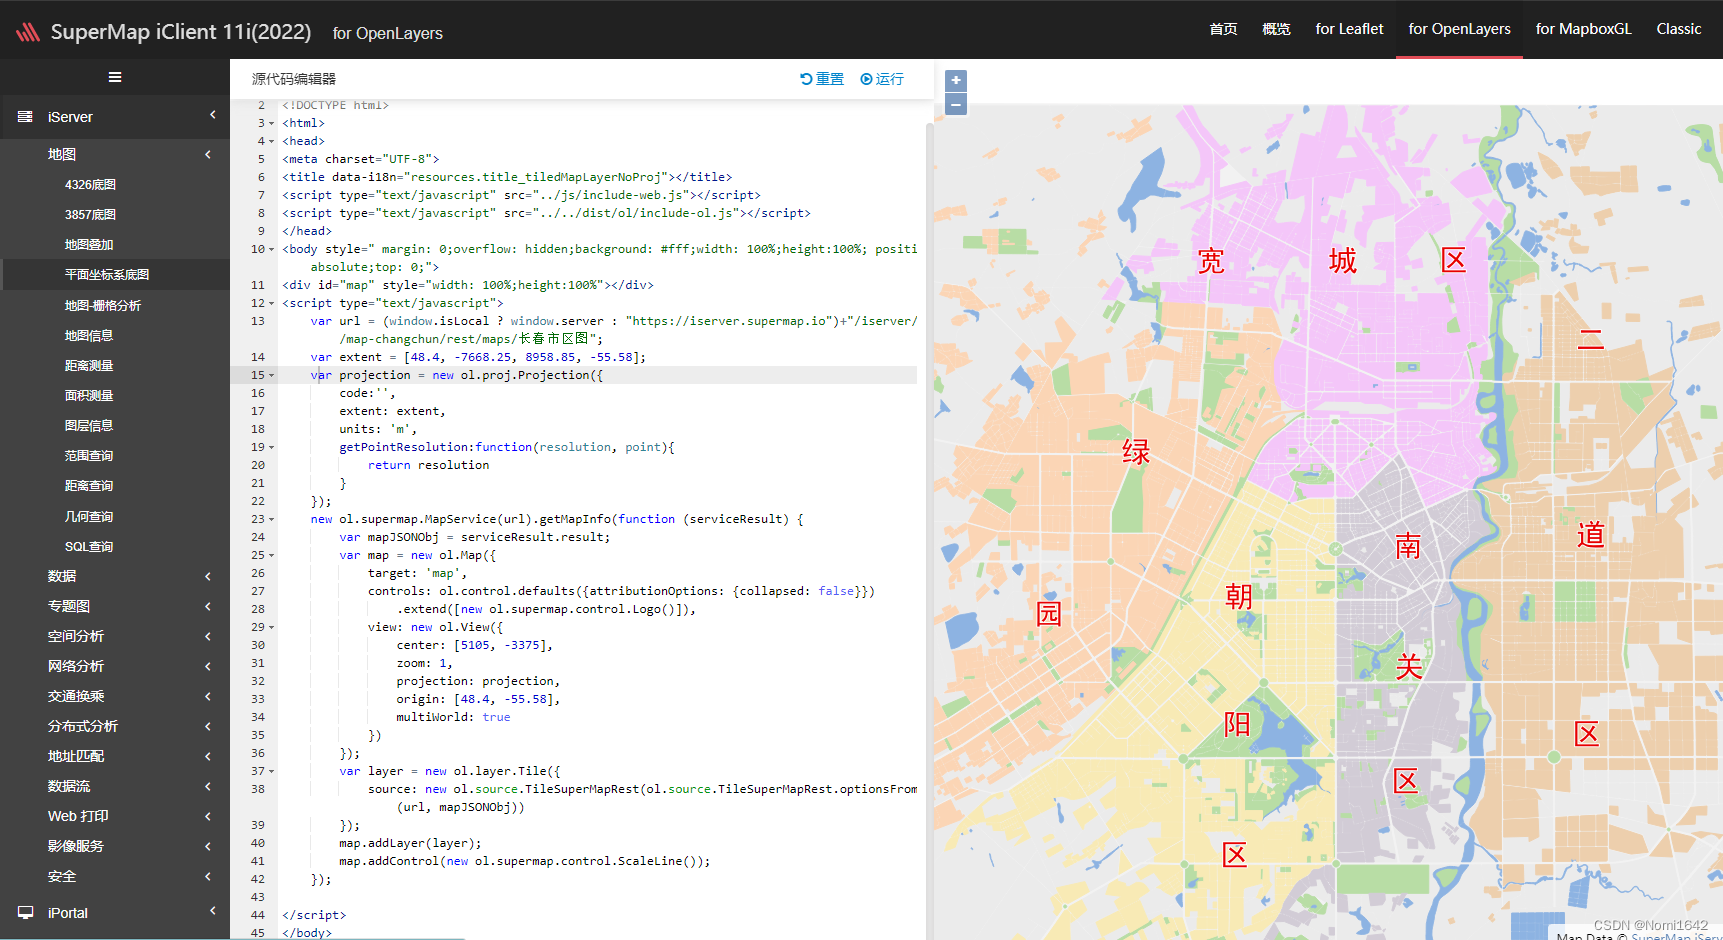Switch to for OpenLayers tab
1723x940 pixels.
click(x=1459, y=29)
